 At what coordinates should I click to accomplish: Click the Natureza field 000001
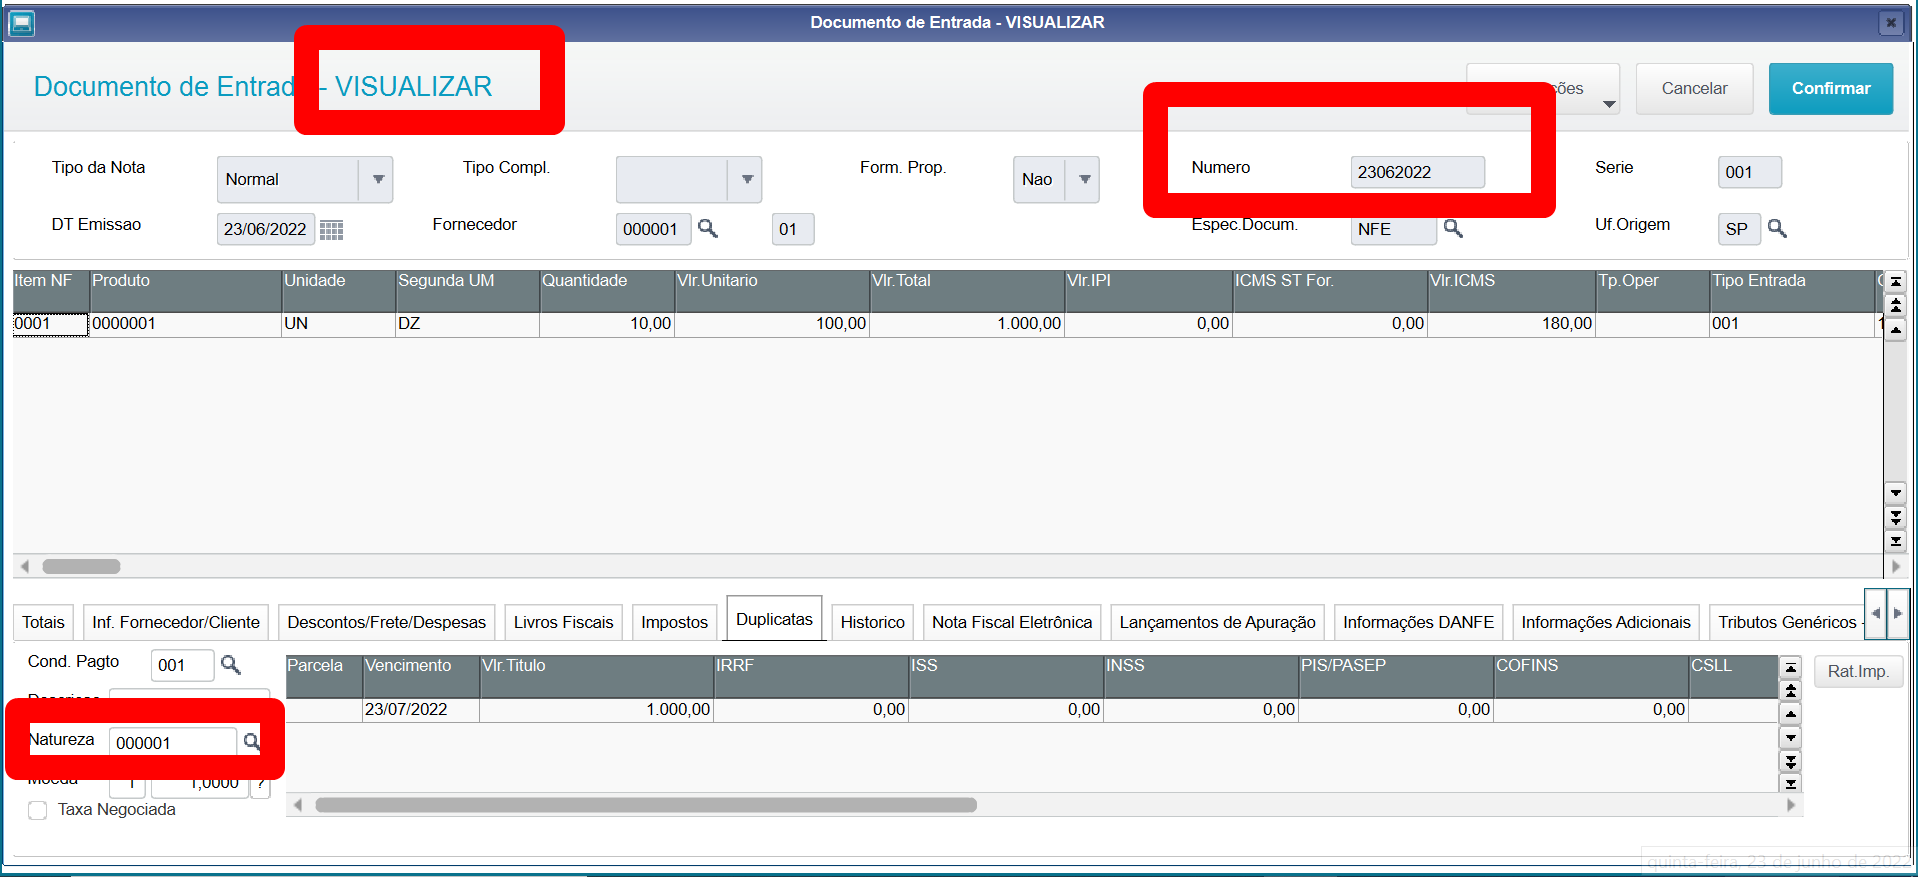click(x=173, y=742)
